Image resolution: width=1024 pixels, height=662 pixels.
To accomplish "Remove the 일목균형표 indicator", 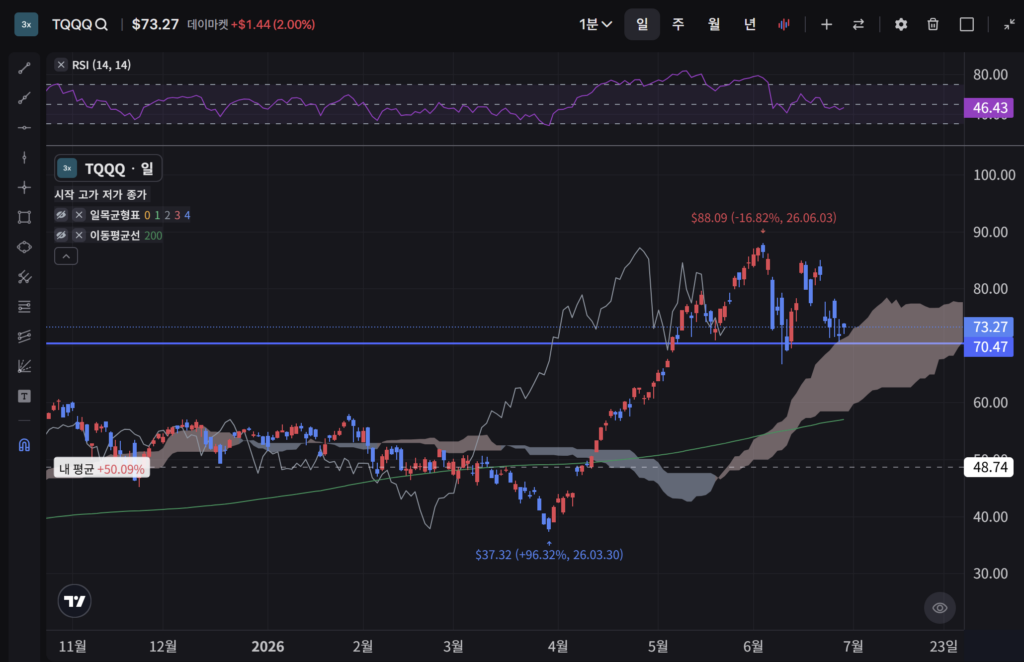I will (79, 215).
